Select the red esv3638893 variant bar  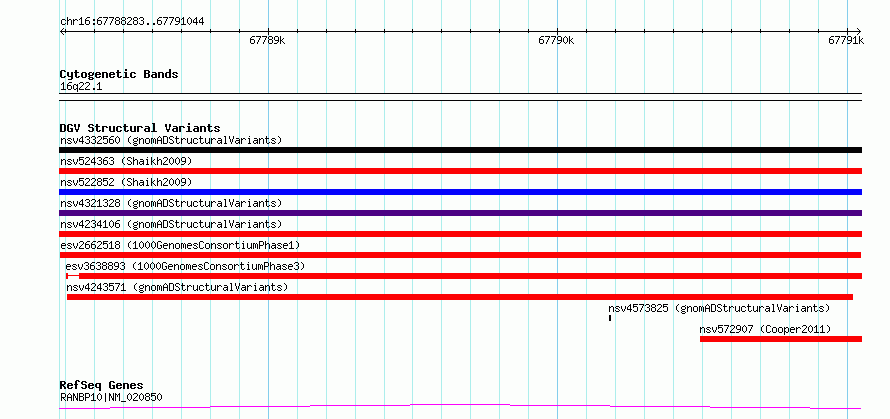[x=464, y=276]
